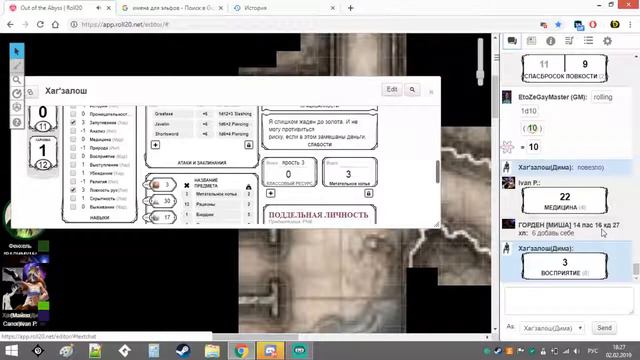Bookmark this page with star icon
Image resolution: width=640 pixels, height=360 pixels.
pos(558,24)
